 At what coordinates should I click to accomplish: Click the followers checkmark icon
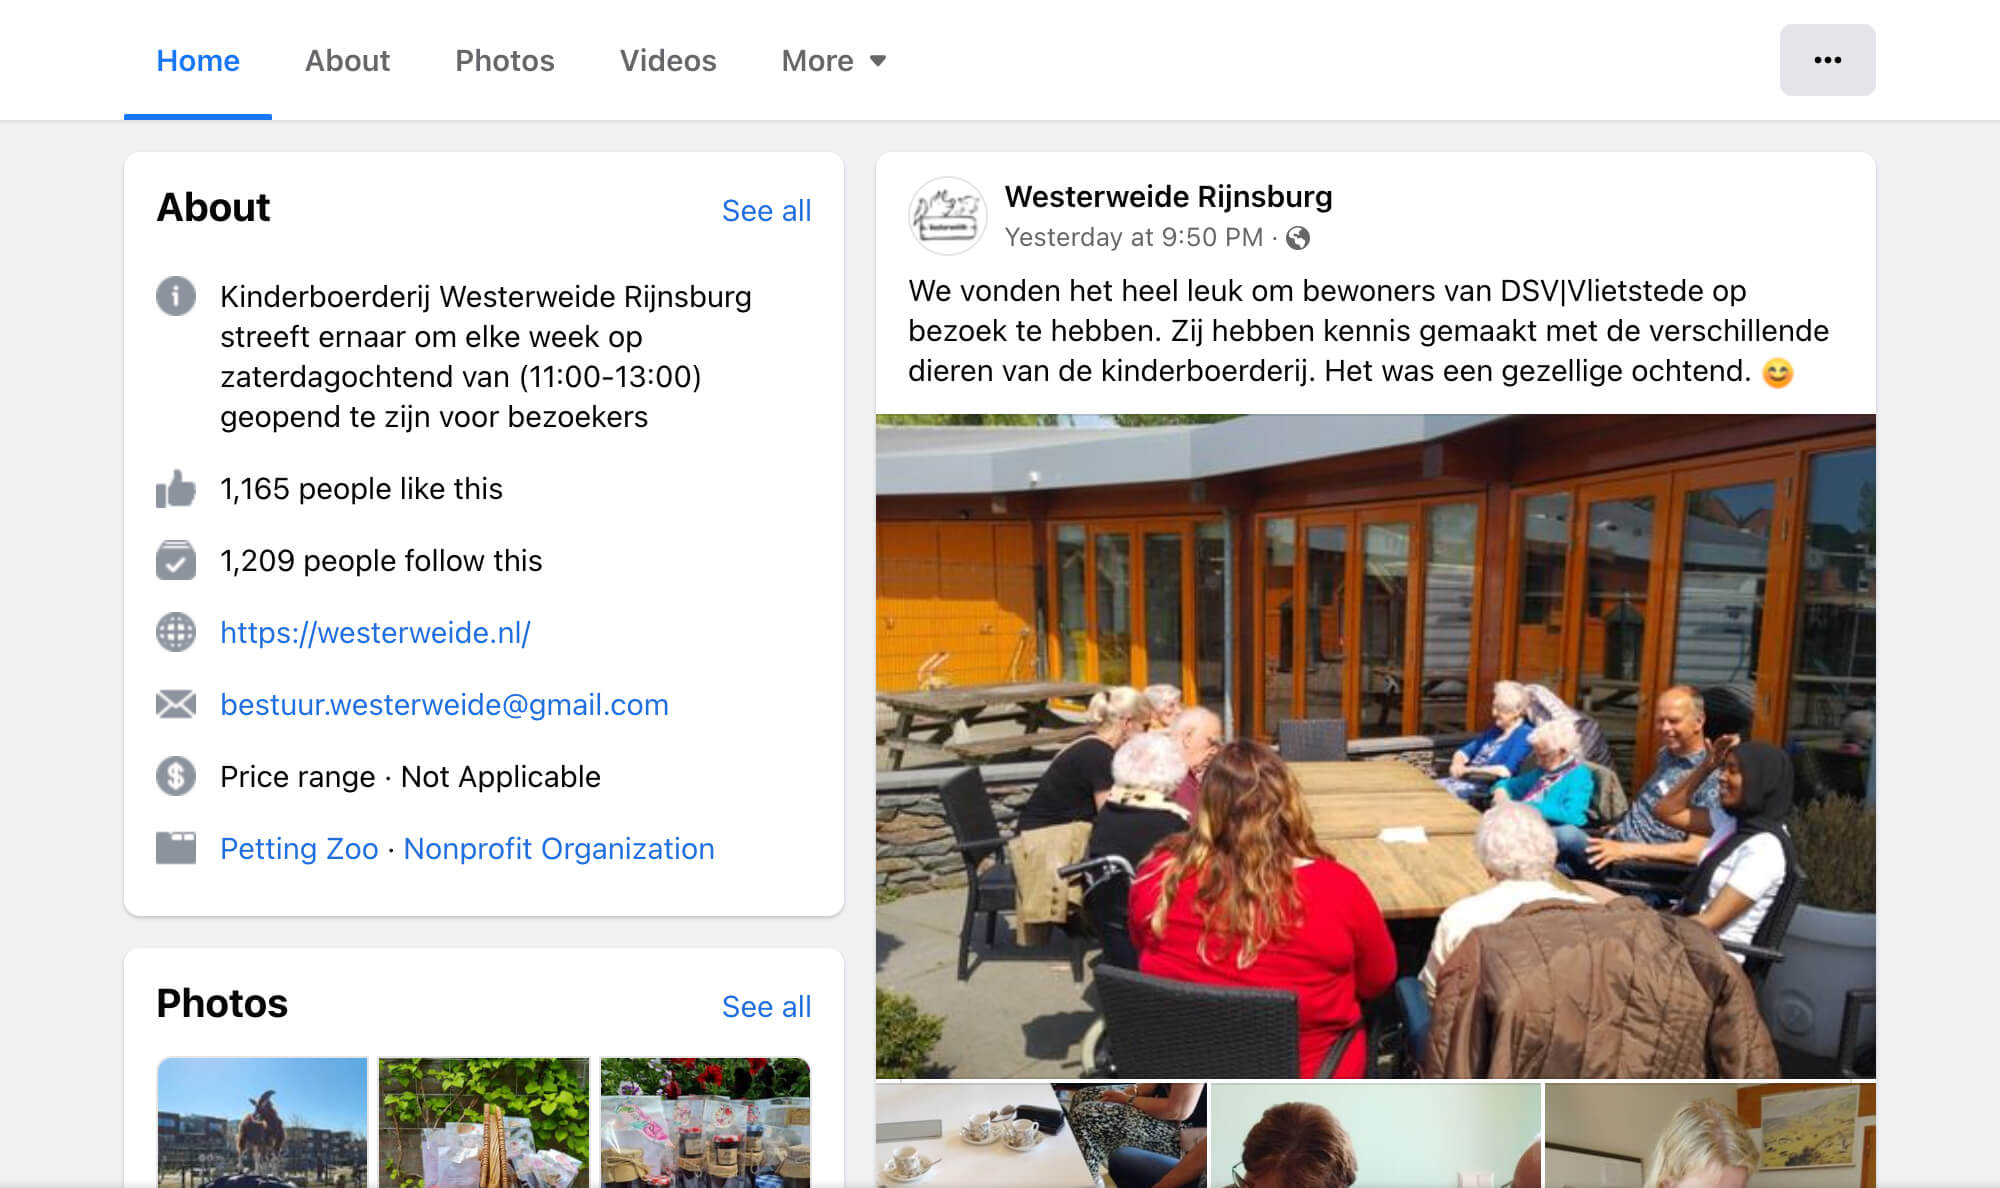click(176, 561)
